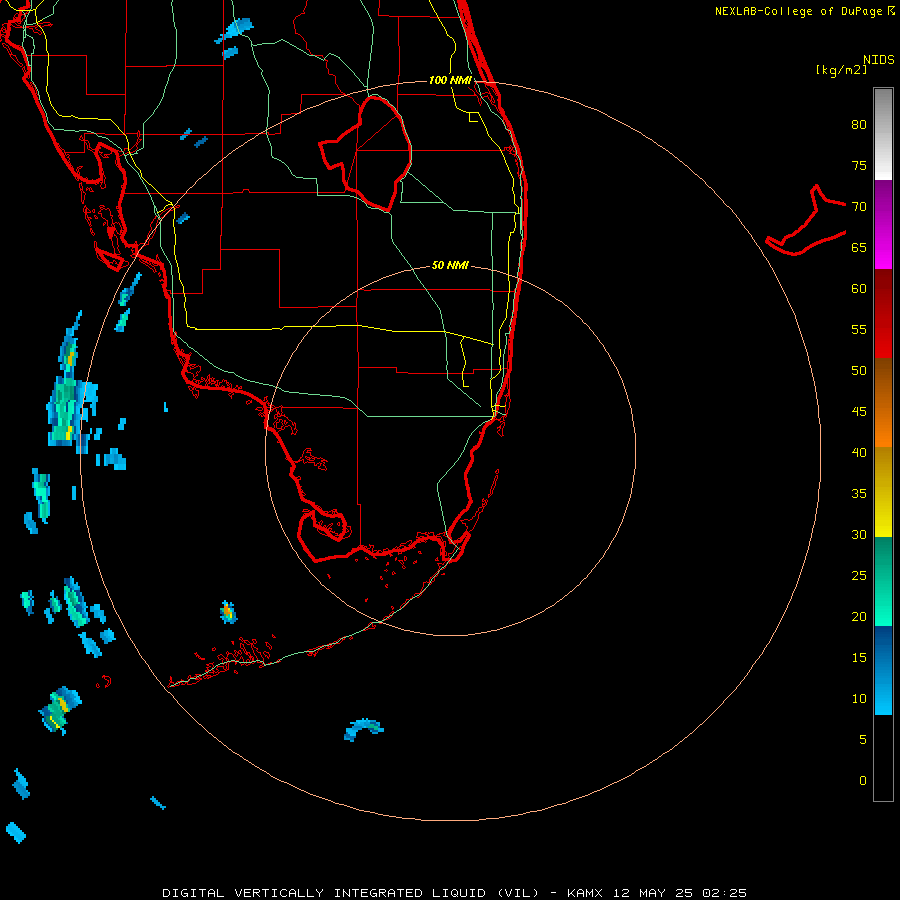The height and width of the screenshot is (900, 900).
Task: Click the 25 value on the VIL scale
Action: coord(859,576)
